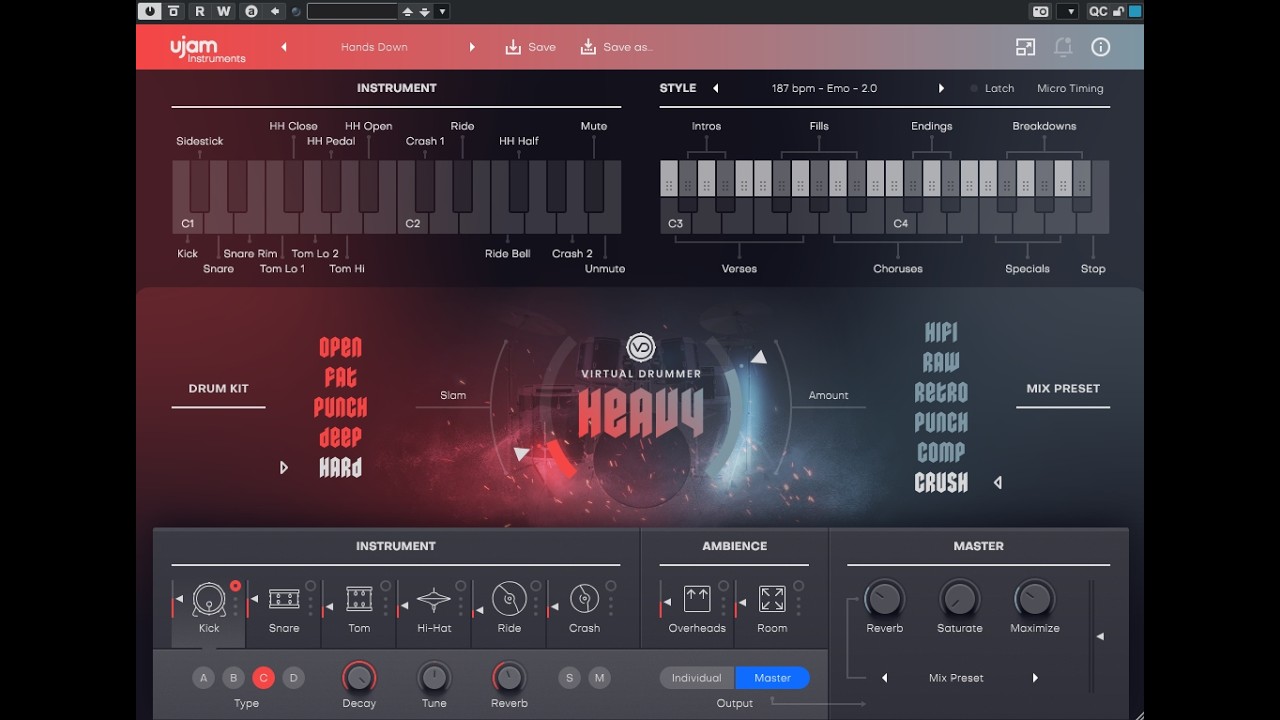Select the Tom instrument icon
This screenshot has height=720, width=1280.
click(x=359, y=599)
